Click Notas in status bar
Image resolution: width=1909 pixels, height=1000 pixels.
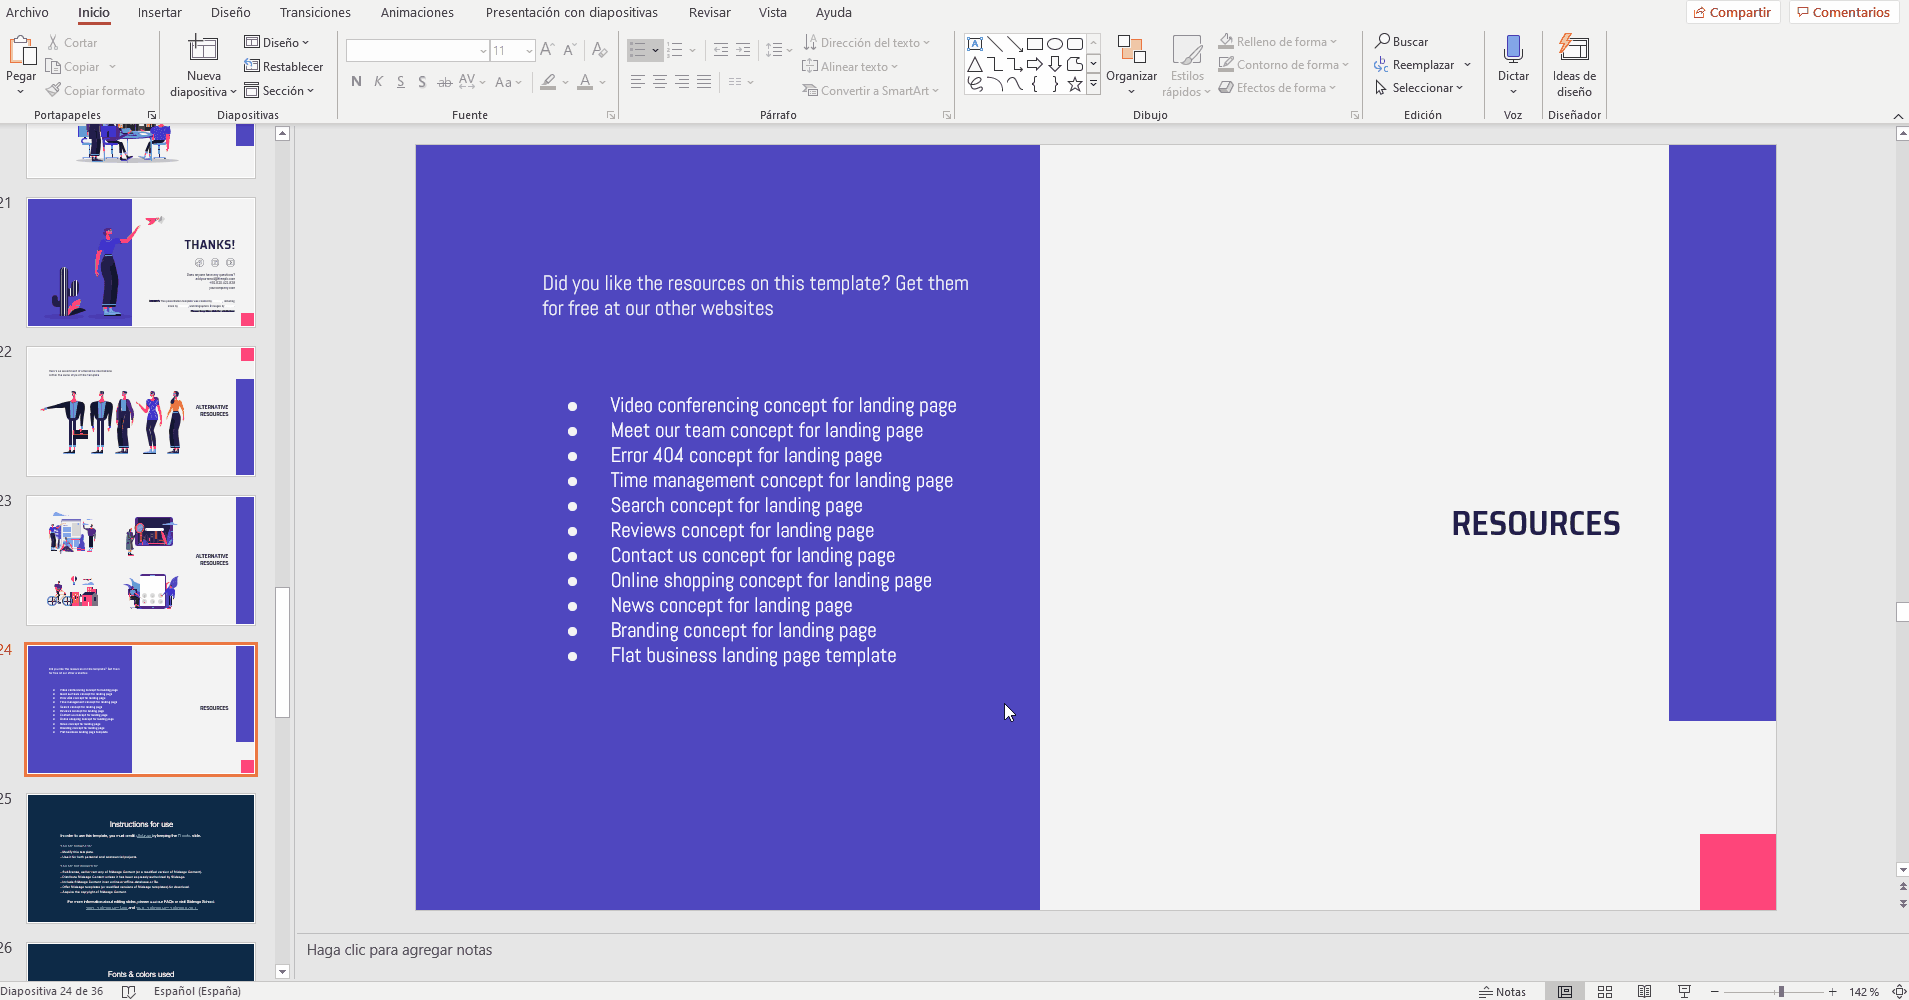tap(1503, 992)
